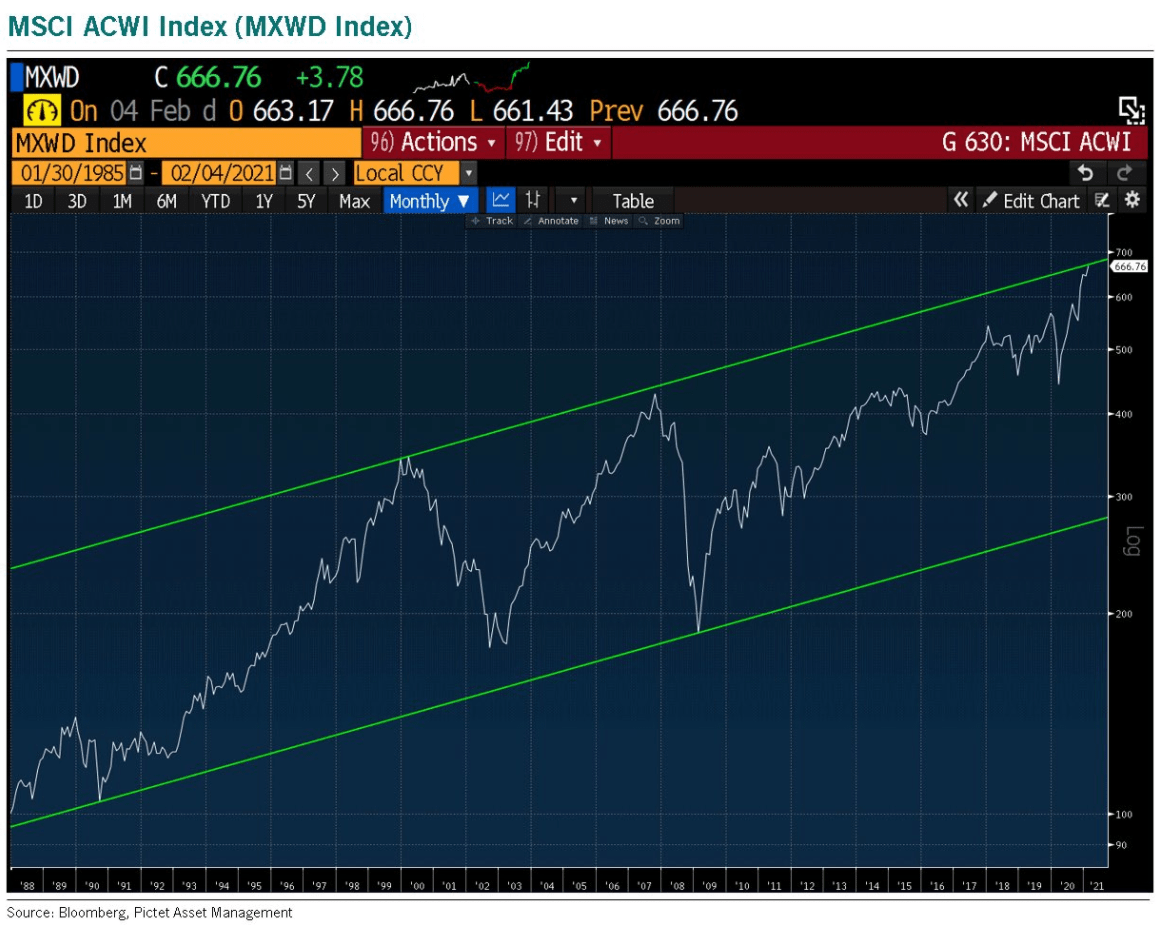Enable Track crosshair mode
Viewport: 1160px width, 925px height.
493,221
